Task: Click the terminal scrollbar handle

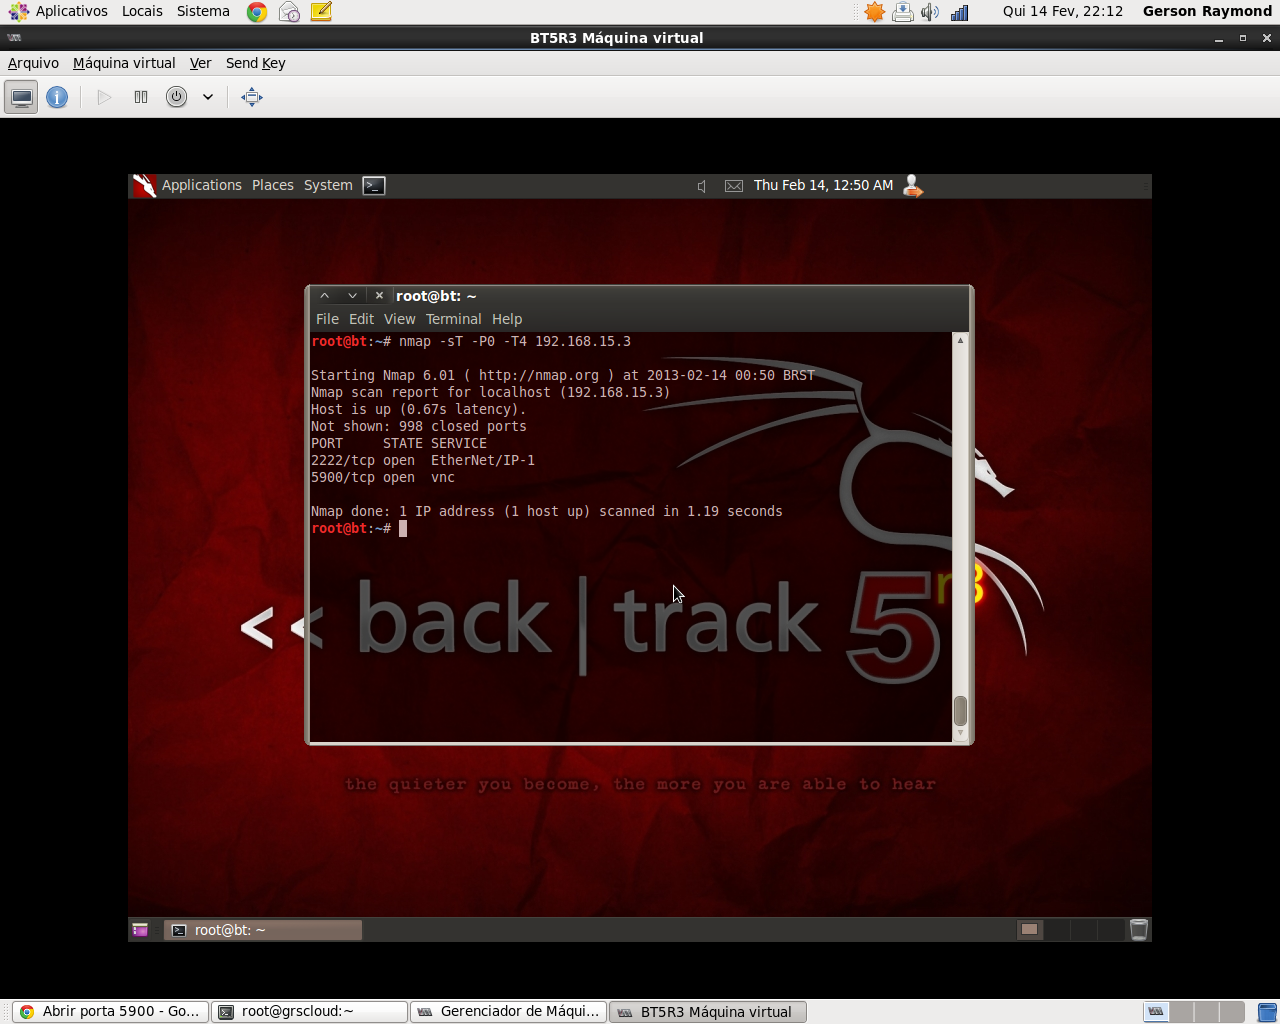Action: pos(960,710)
